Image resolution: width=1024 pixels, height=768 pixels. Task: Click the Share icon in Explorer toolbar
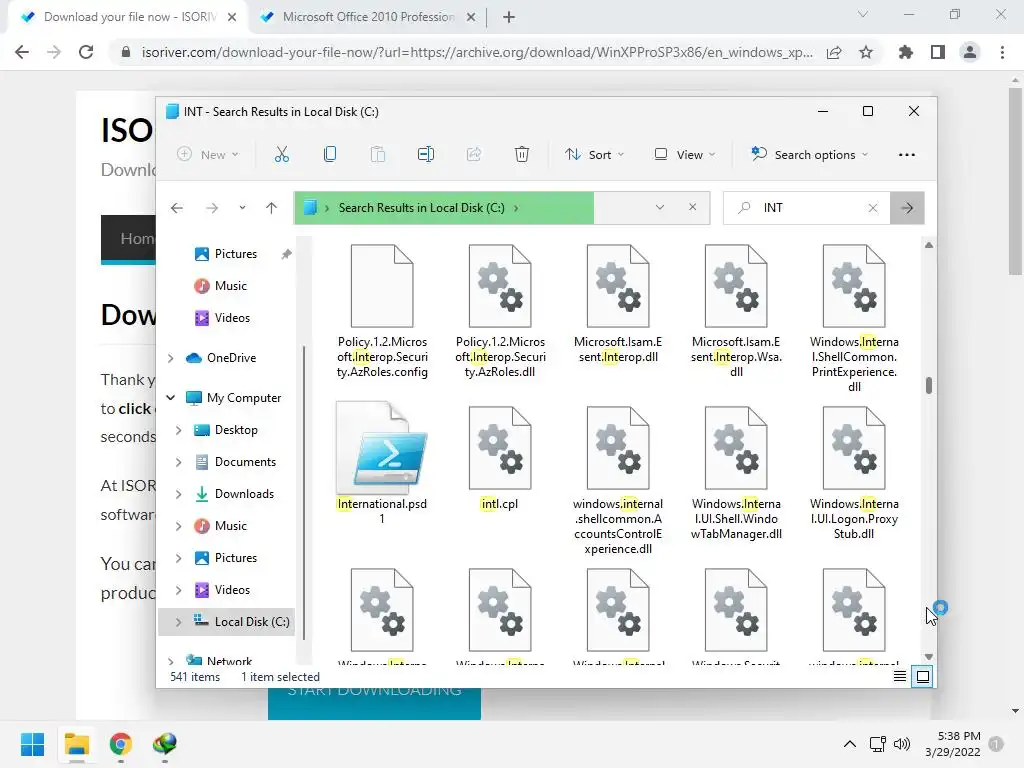[x=473, y=155]
